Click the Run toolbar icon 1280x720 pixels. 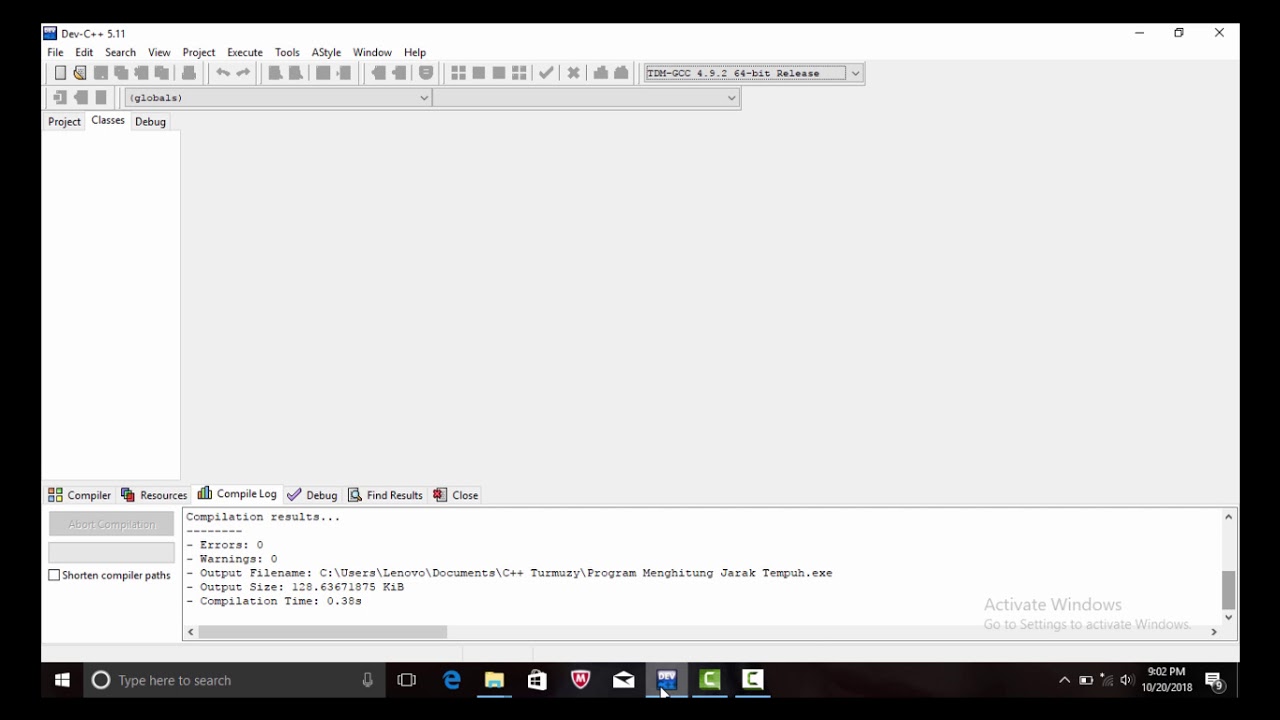[478, 73]
